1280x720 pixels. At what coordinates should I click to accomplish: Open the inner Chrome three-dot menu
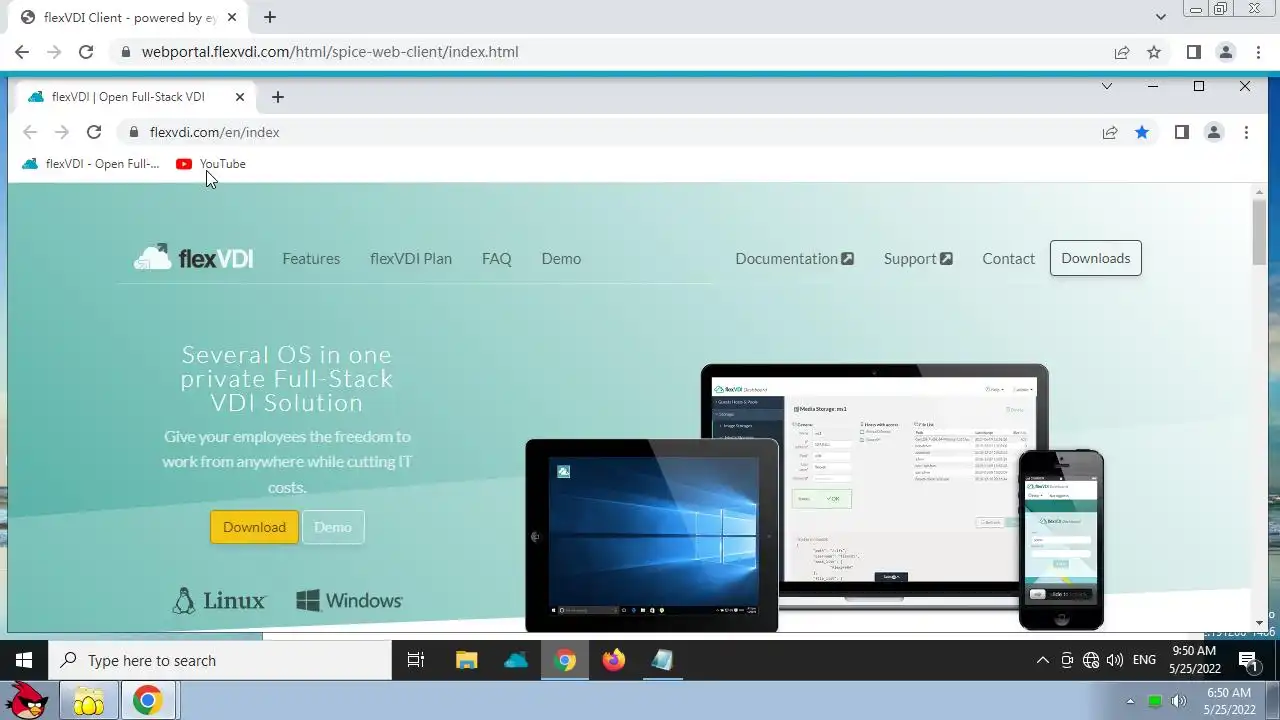pyautogui.click(x=1246, y=132)
